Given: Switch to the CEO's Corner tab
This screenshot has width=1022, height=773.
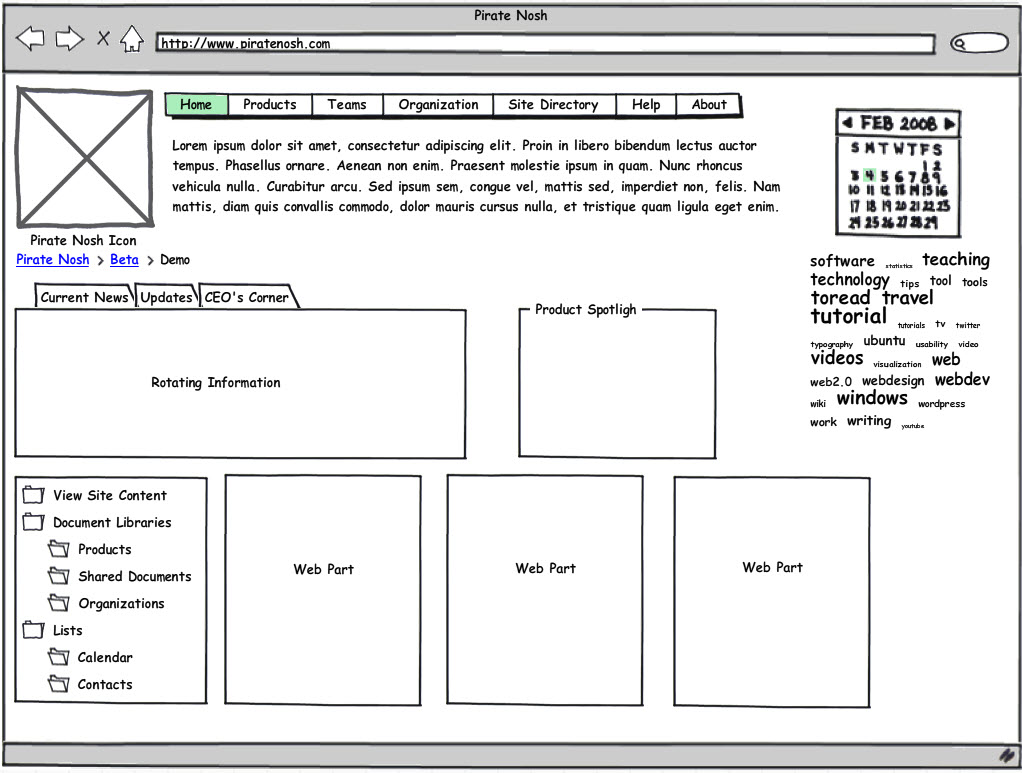Looking at the screenshot, I should click(246, 297).
